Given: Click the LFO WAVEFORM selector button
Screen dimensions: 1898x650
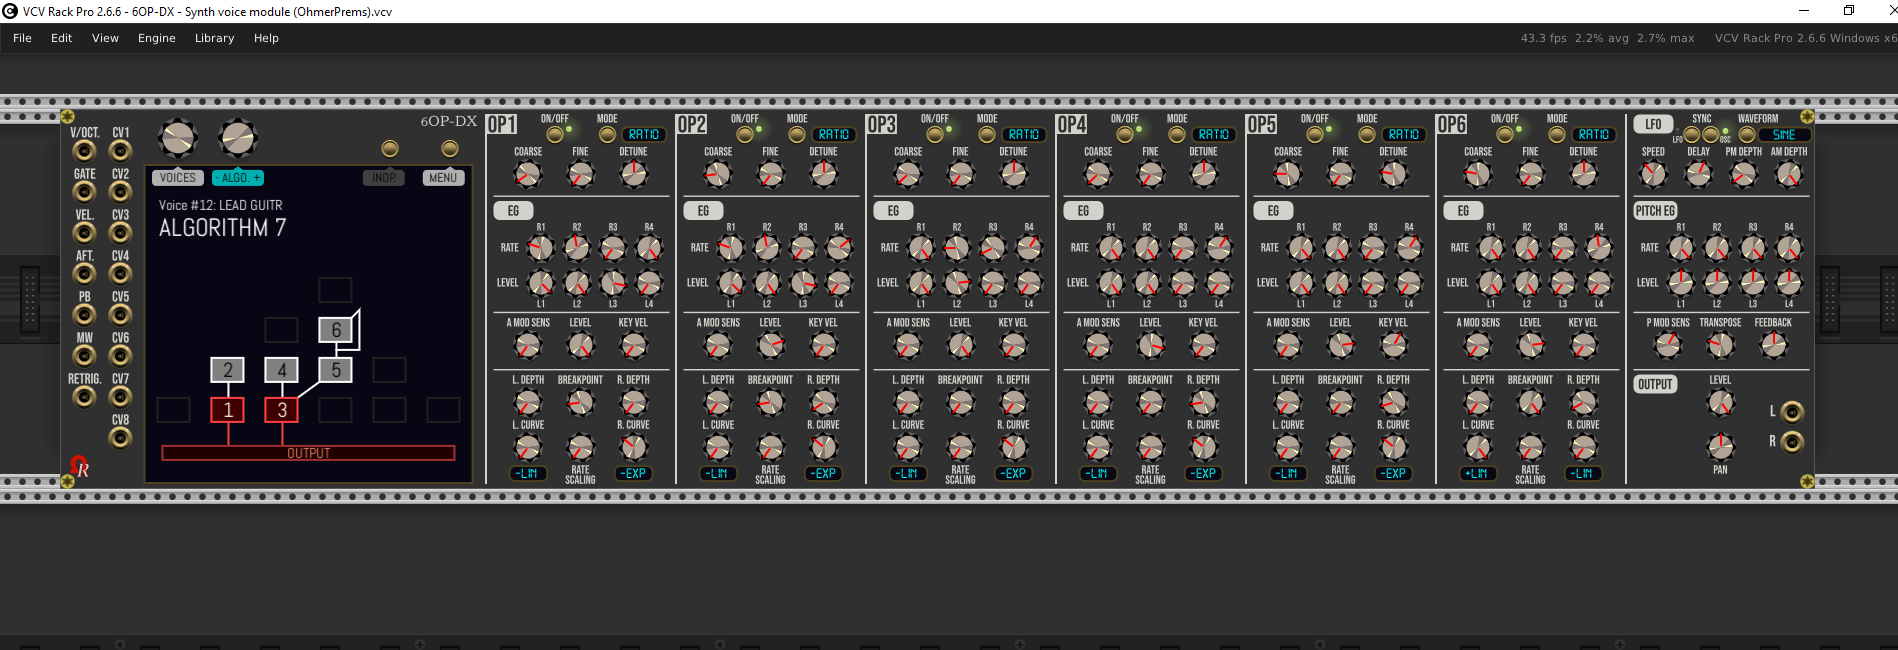Looking at the screenshot, I should [x=1746, y=134].
